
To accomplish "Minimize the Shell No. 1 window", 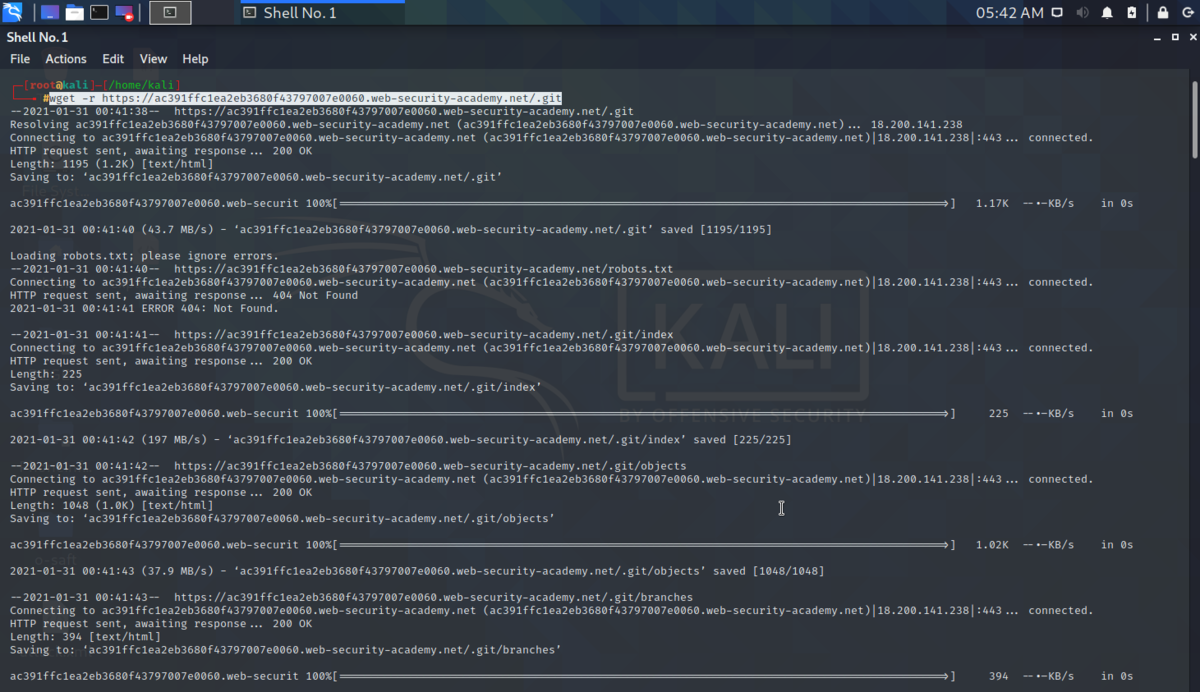I will pos(1158,37).
